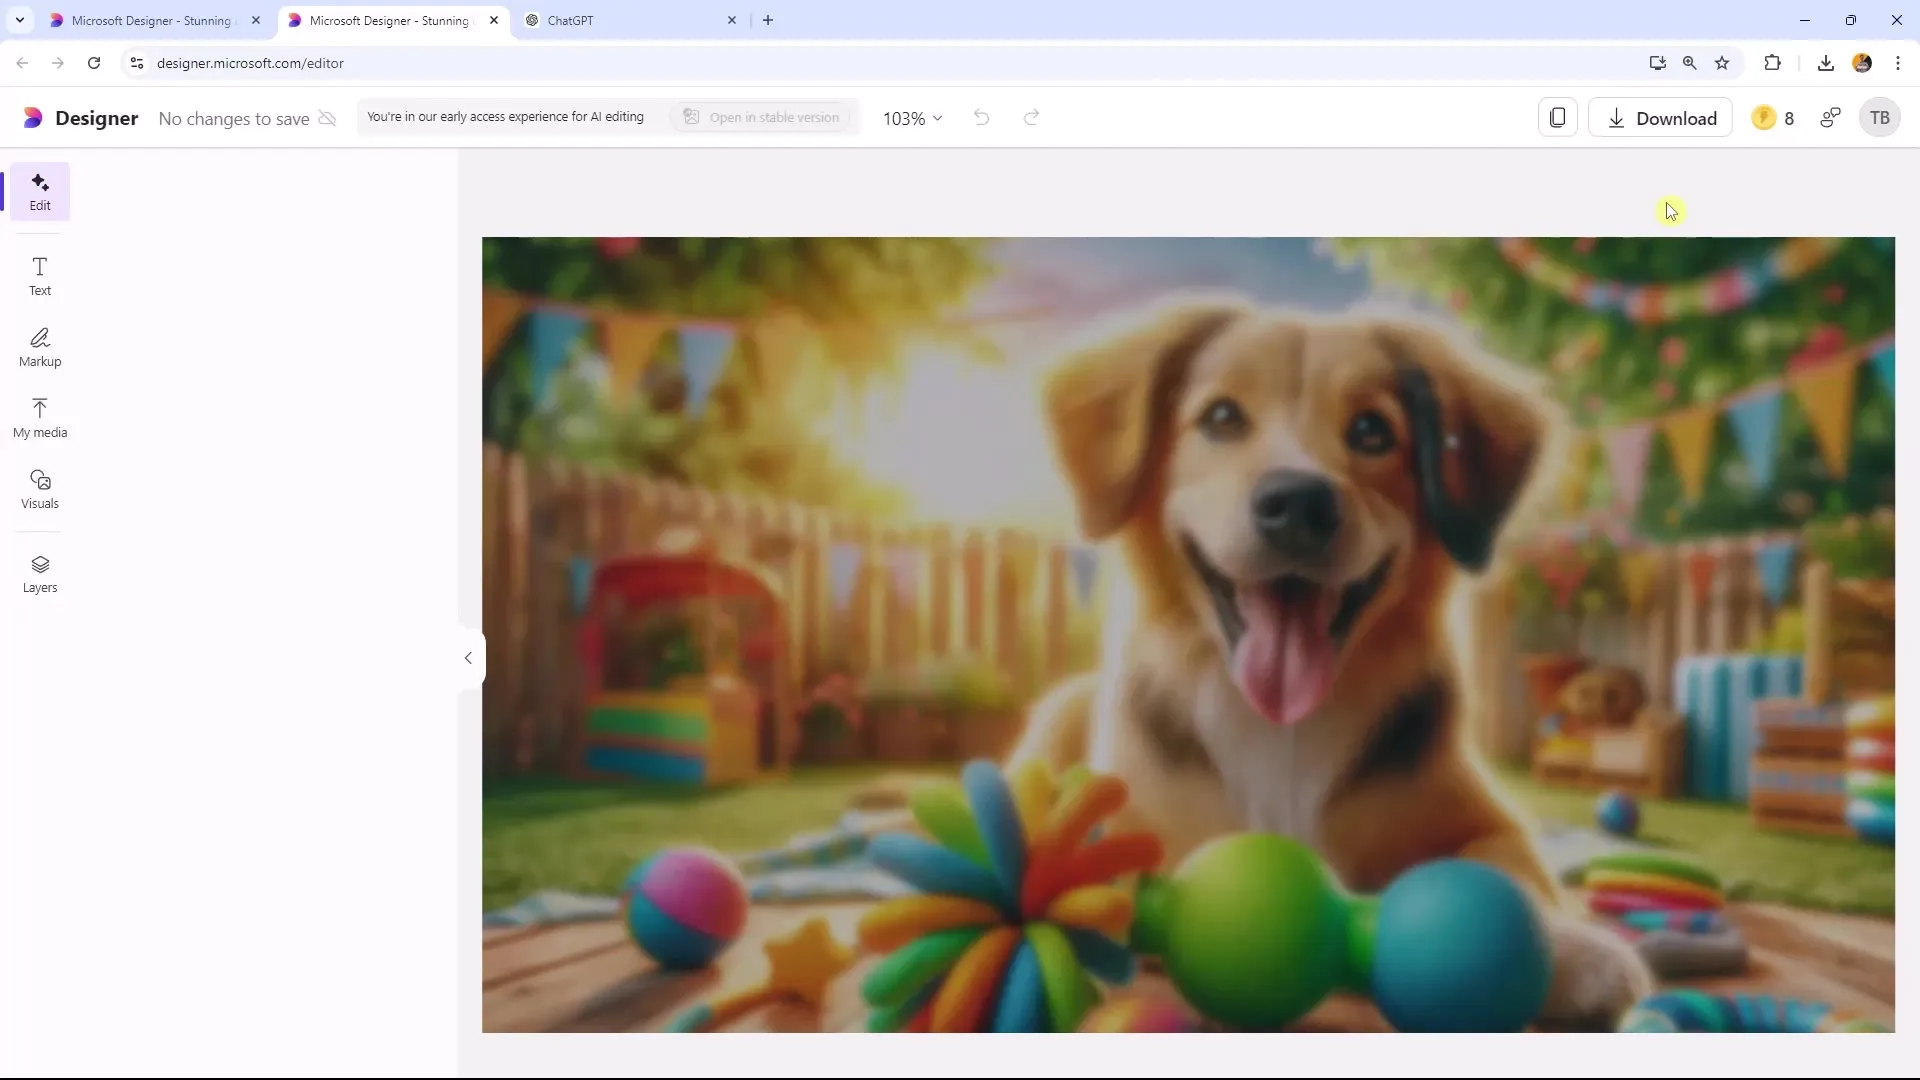
Task: Click the redo arrow button
Action: [1033, 117]
